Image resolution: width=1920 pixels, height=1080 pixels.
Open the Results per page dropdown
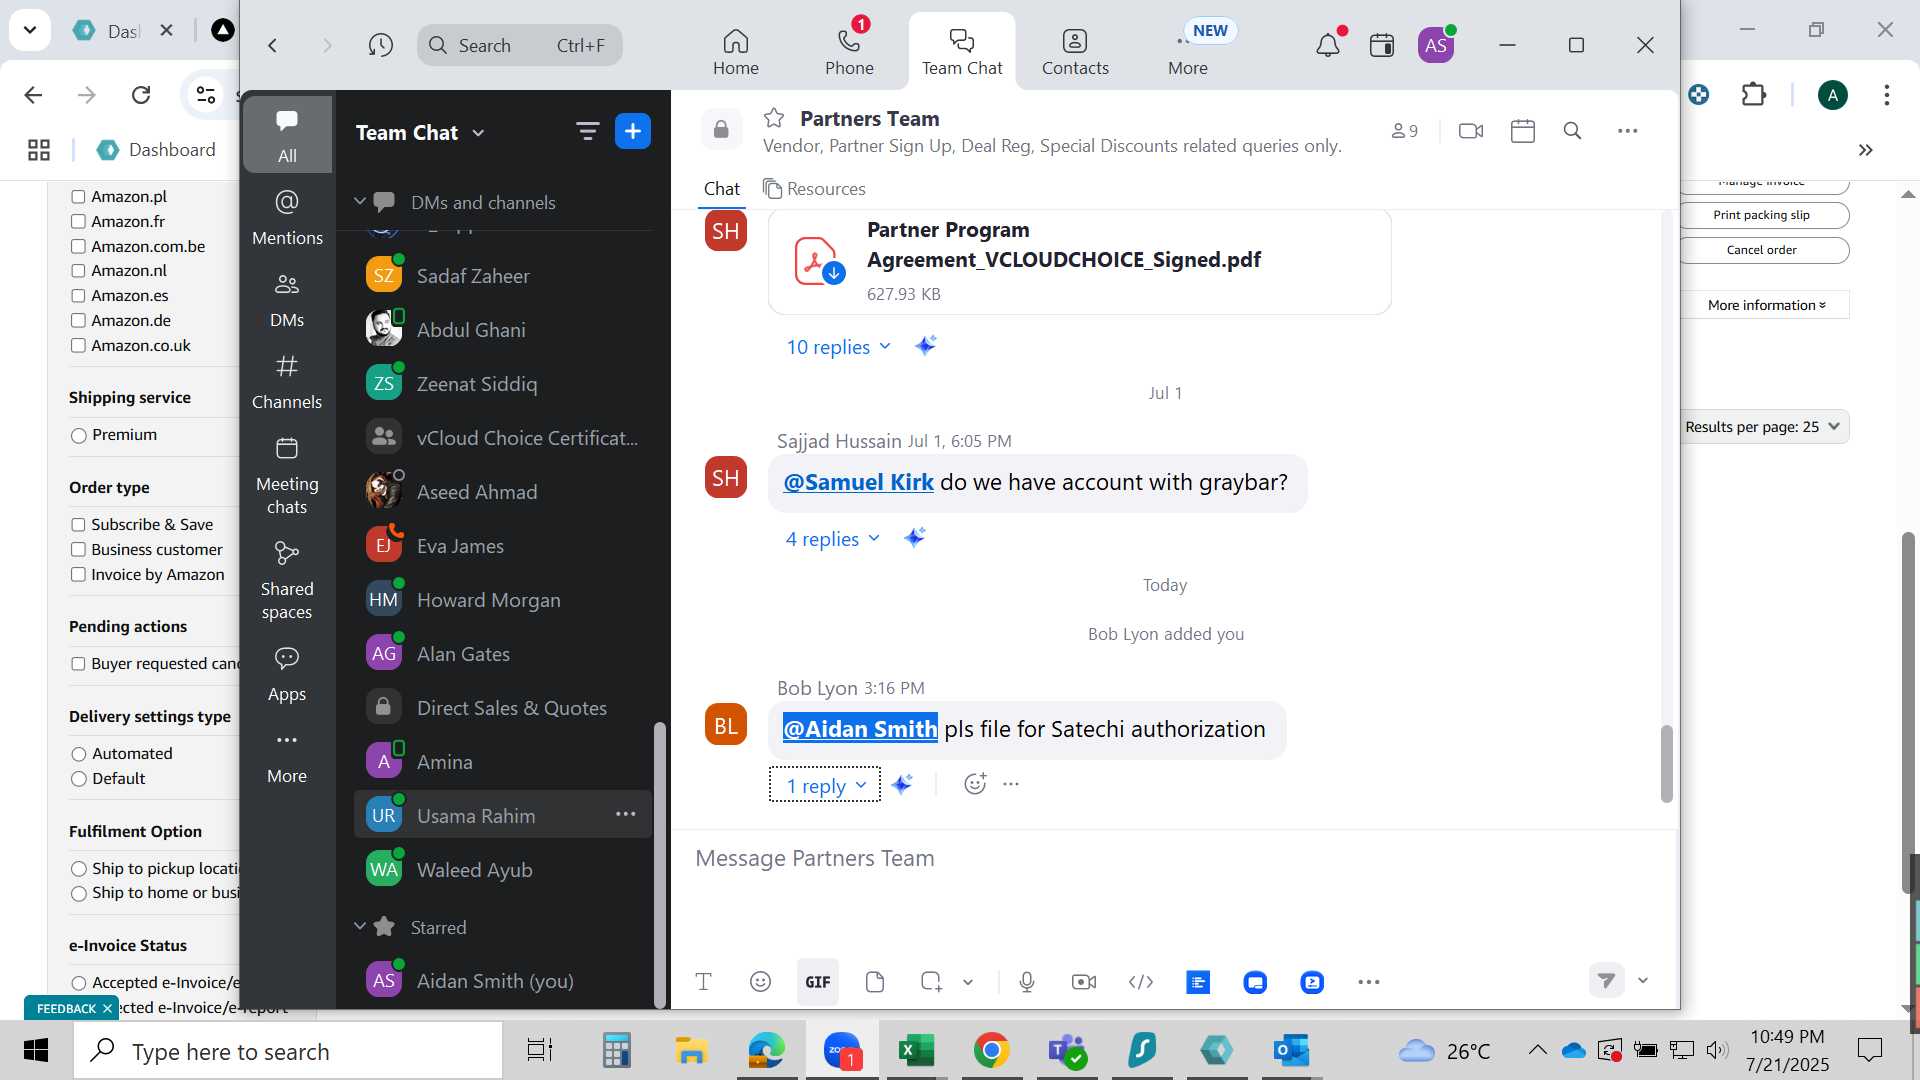[x=1762, y=427]
